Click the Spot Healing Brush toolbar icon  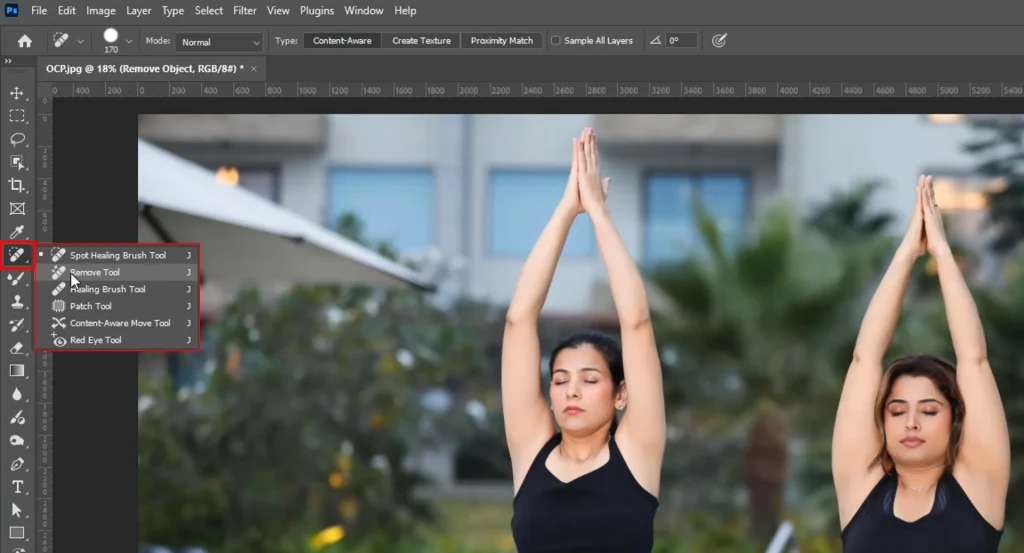(x=17, y=255)
